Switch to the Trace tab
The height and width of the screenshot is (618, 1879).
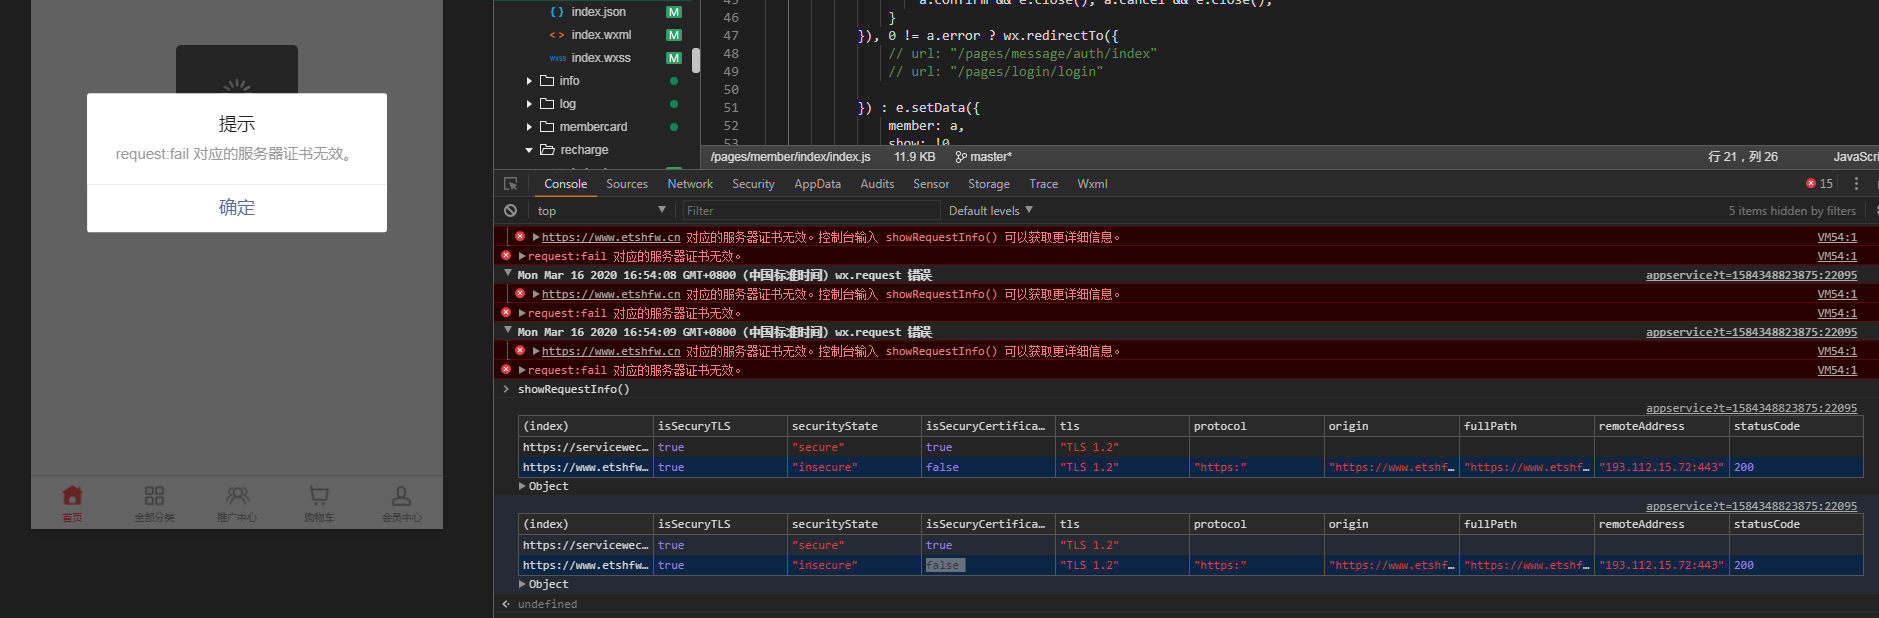1043,184
